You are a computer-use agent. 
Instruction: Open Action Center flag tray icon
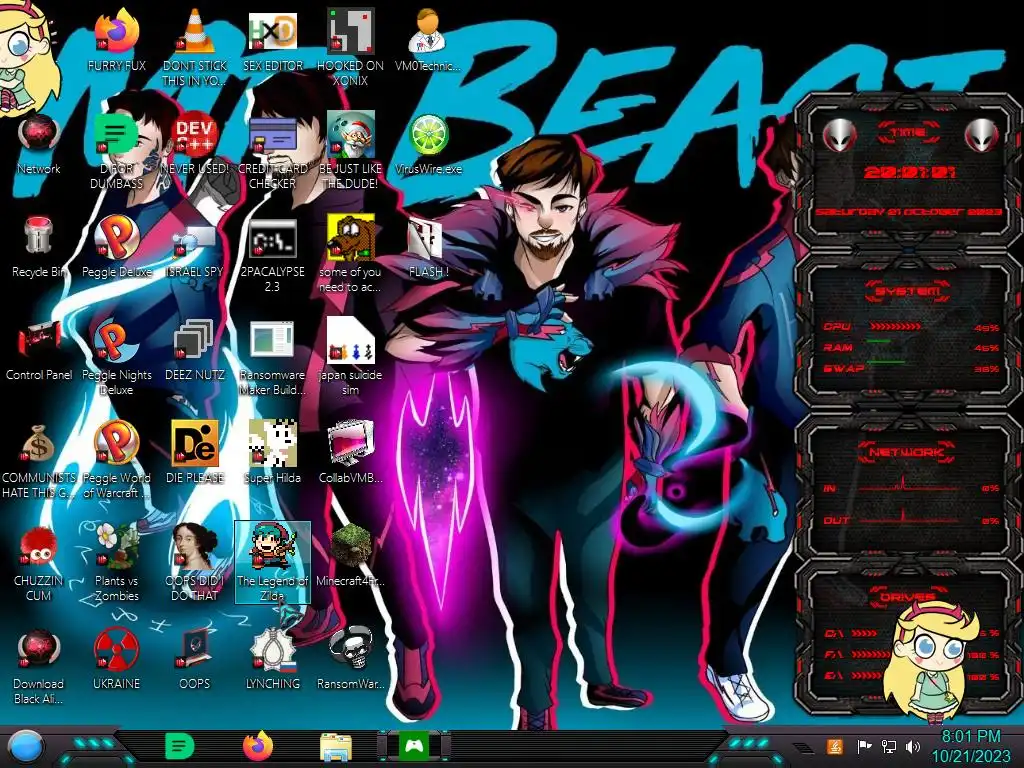tap(864, 746)
